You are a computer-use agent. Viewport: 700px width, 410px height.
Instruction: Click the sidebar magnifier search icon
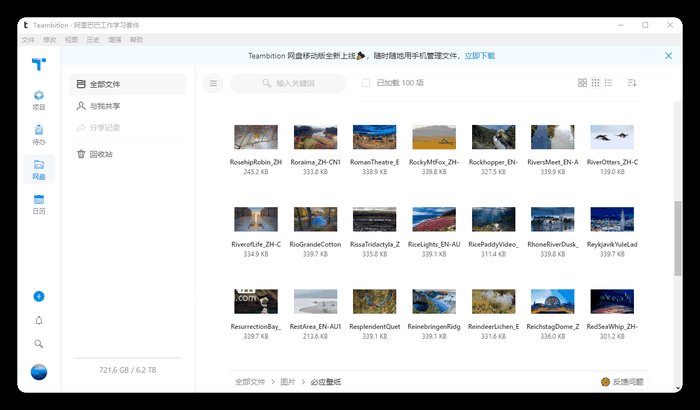[39, 344]
